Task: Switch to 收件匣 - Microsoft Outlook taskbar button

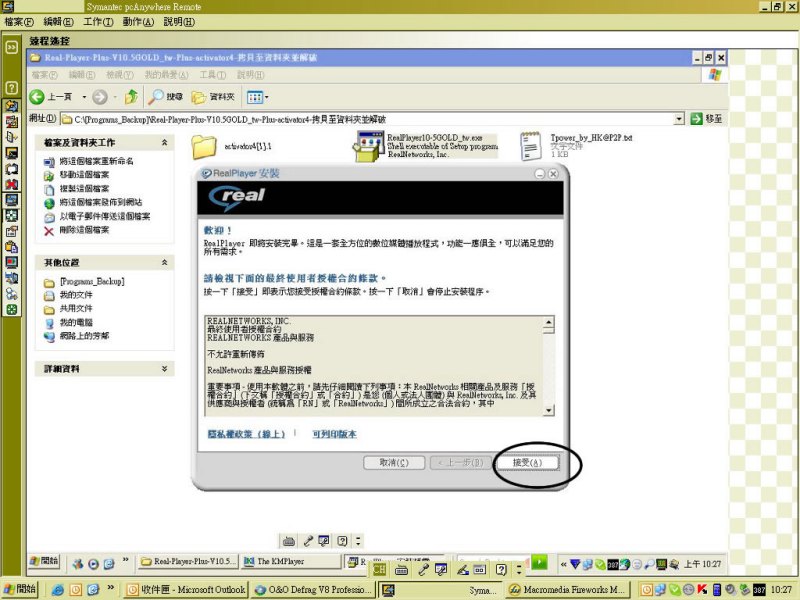Action: (186, 590)
